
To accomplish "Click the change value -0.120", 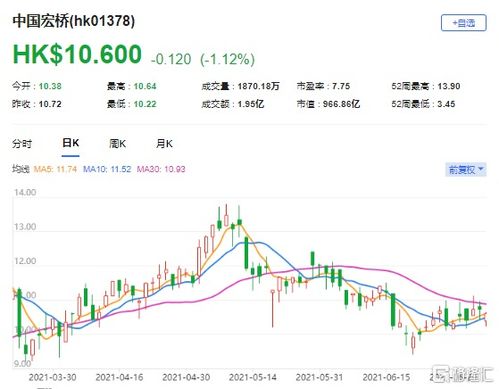I will point(171,59).
